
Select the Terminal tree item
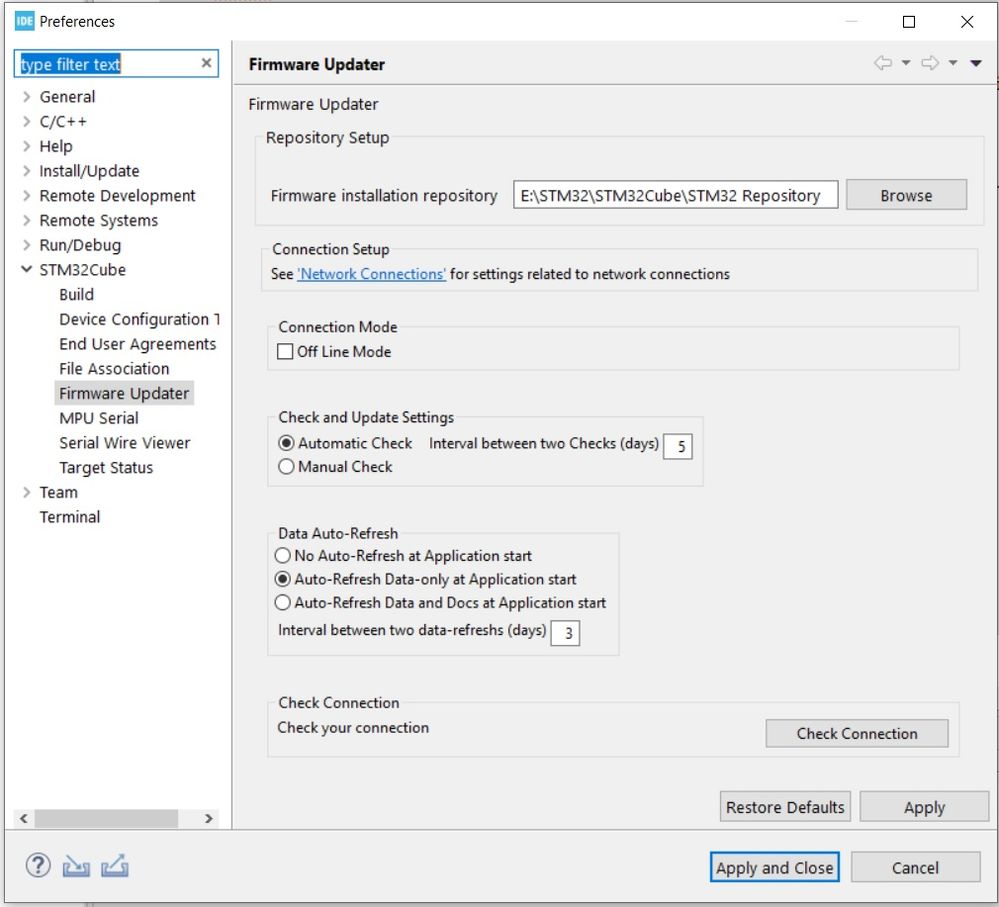click(70, 517)
